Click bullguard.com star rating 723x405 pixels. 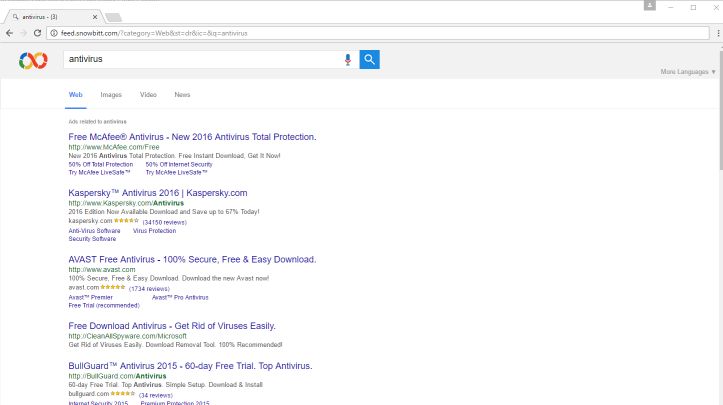123,393
